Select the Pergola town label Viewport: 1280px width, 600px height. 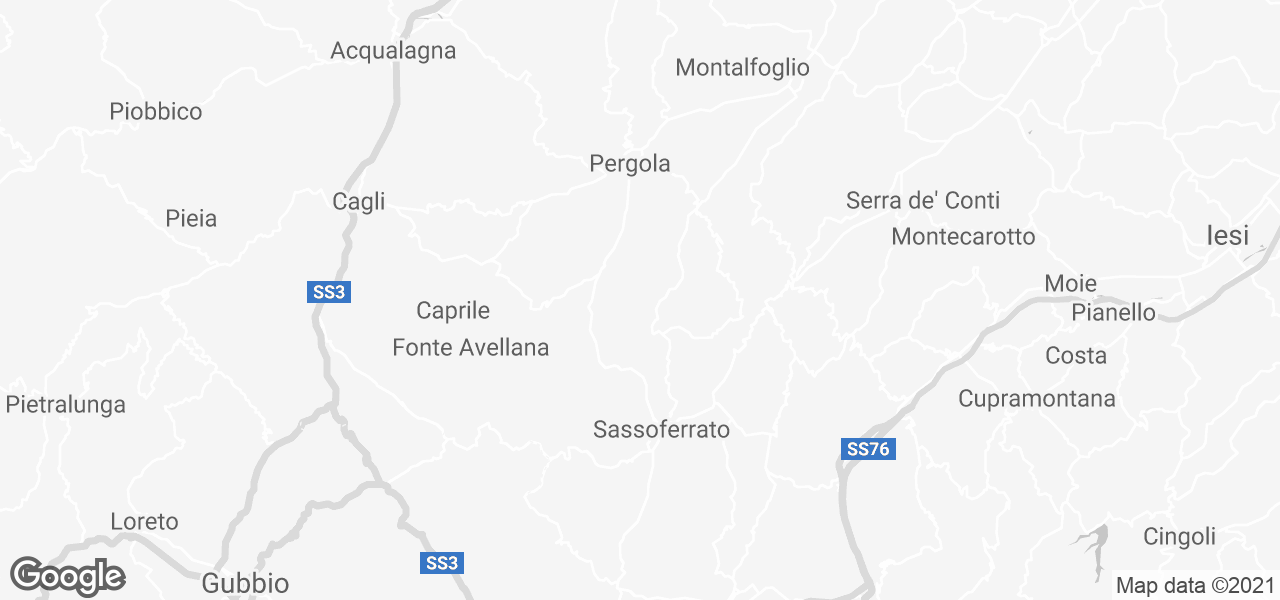click(x=630, y=163)
